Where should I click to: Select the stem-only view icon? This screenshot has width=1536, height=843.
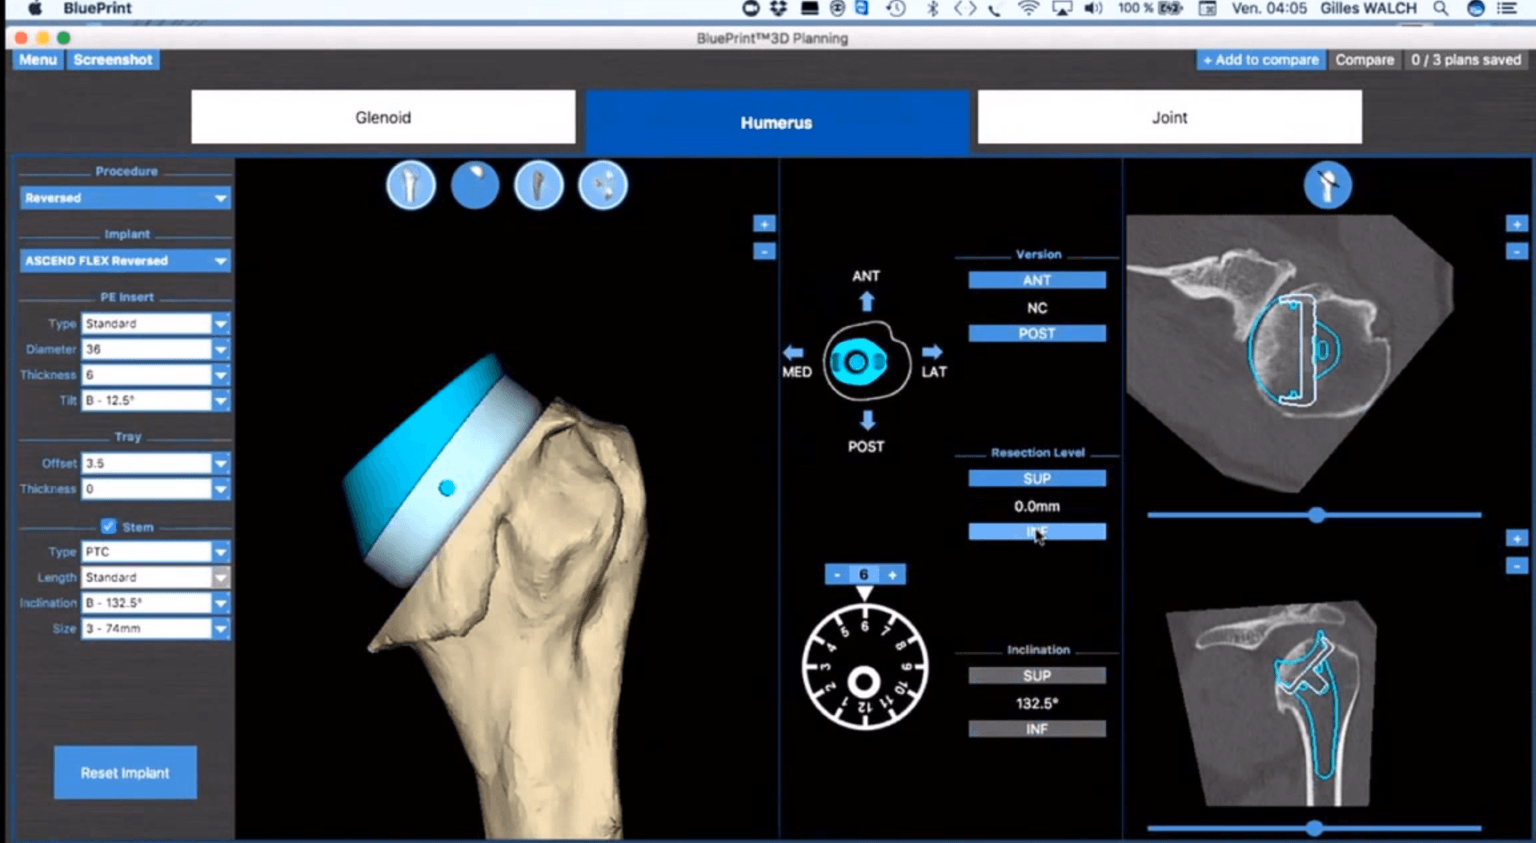point(538,185)
